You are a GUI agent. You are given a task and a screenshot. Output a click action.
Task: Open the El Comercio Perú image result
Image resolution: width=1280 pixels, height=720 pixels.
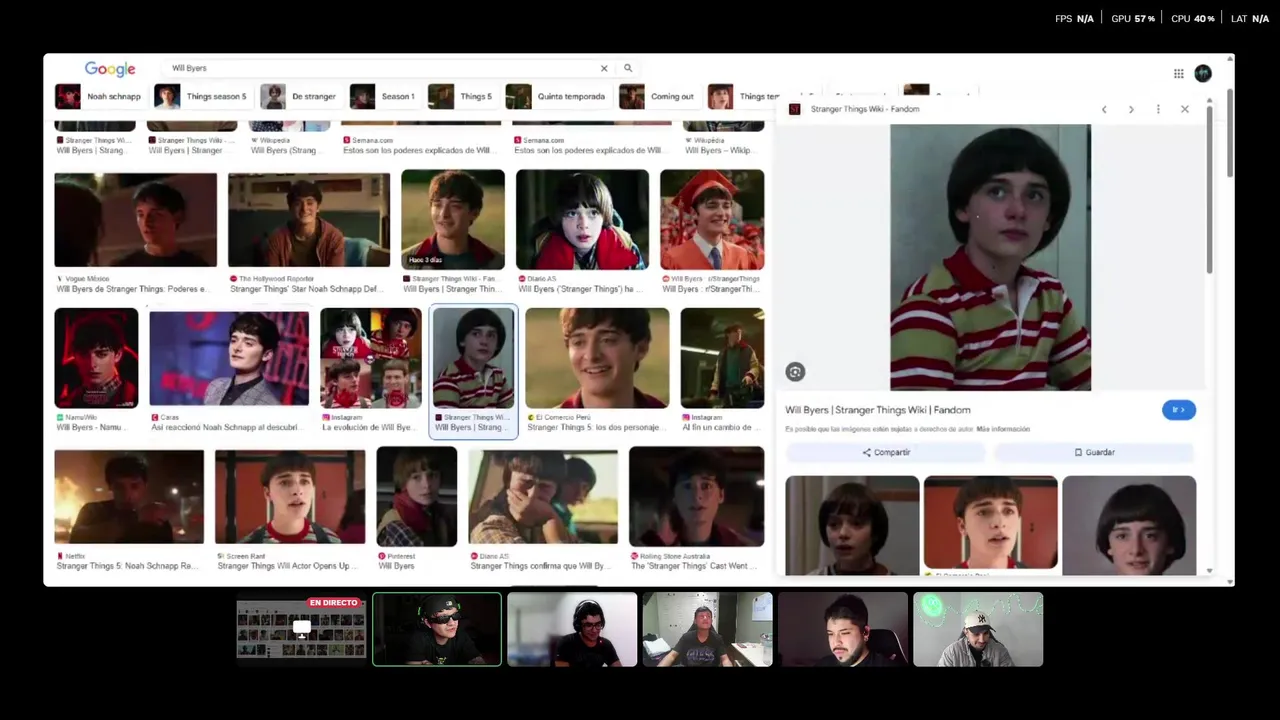pos(597,358)
